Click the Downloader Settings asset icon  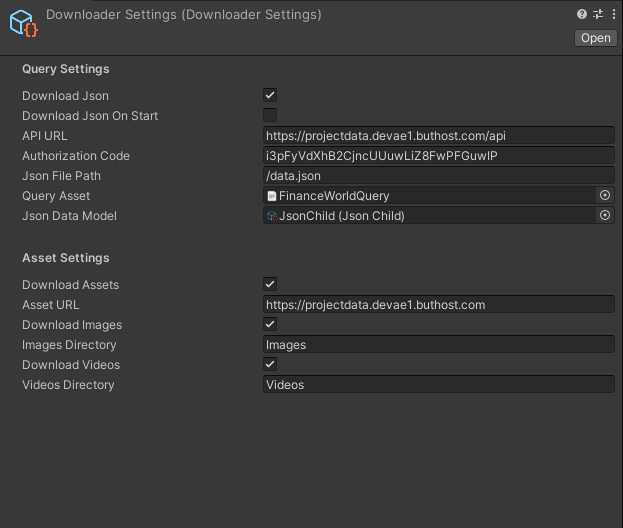click(22, 22)
